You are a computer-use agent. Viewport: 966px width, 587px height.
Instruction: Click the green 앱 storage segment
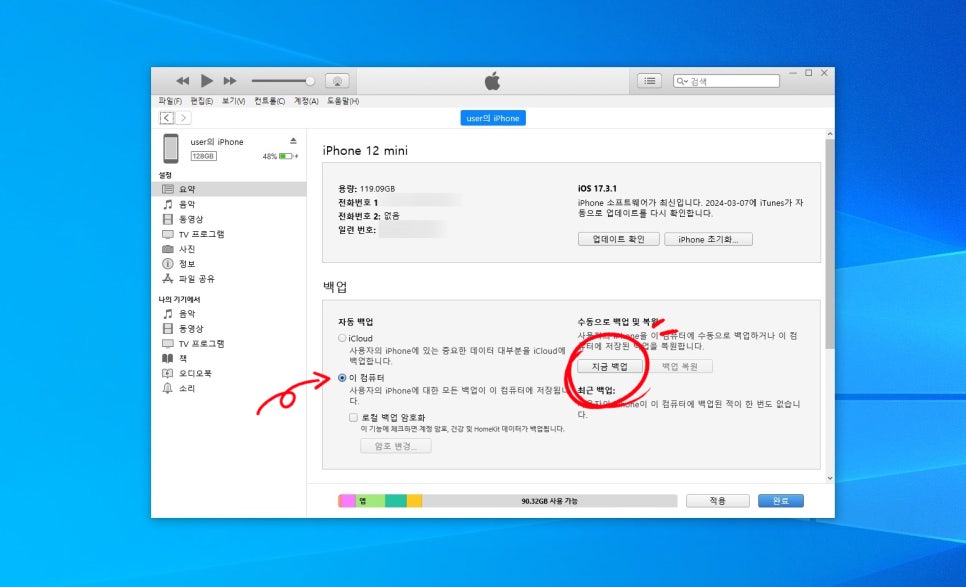[371, 501]
